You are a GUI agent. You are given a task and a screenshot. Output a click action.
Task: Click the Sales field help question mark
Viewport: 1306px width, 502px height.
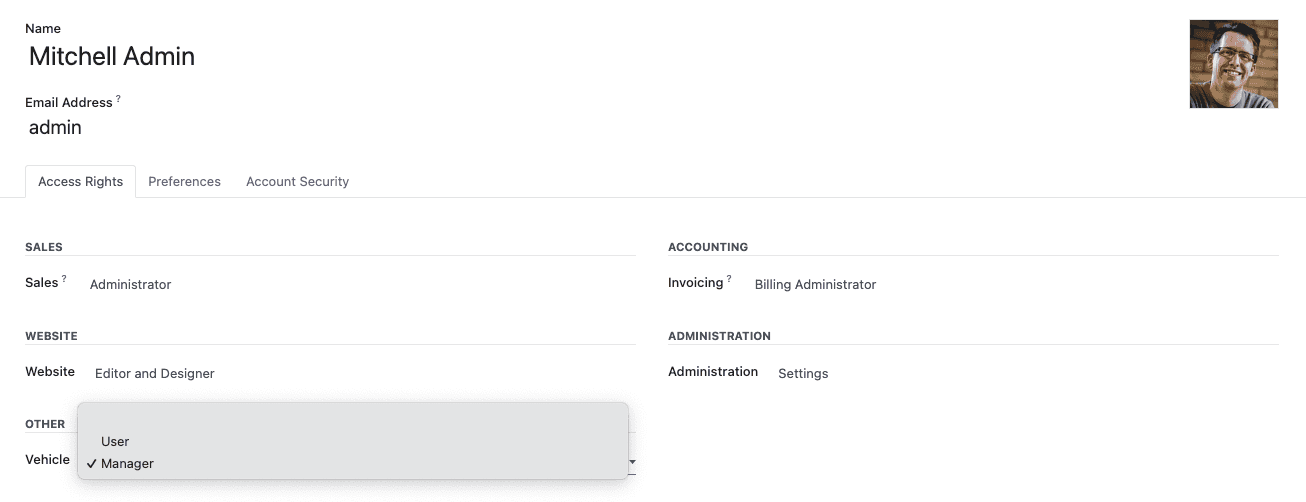(64, 279)
